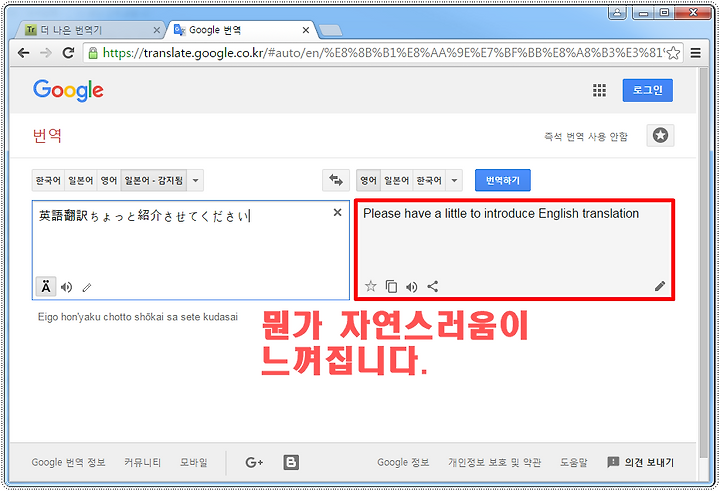Click 의견 보내기 feedback link

click(641, 462)
